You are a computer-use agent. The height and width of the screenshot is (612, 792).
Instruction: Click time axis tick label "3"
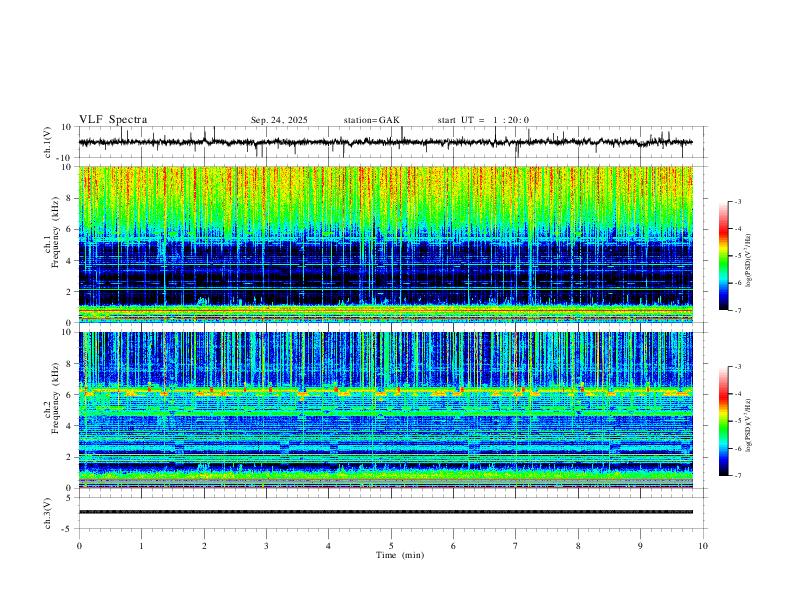266,546
